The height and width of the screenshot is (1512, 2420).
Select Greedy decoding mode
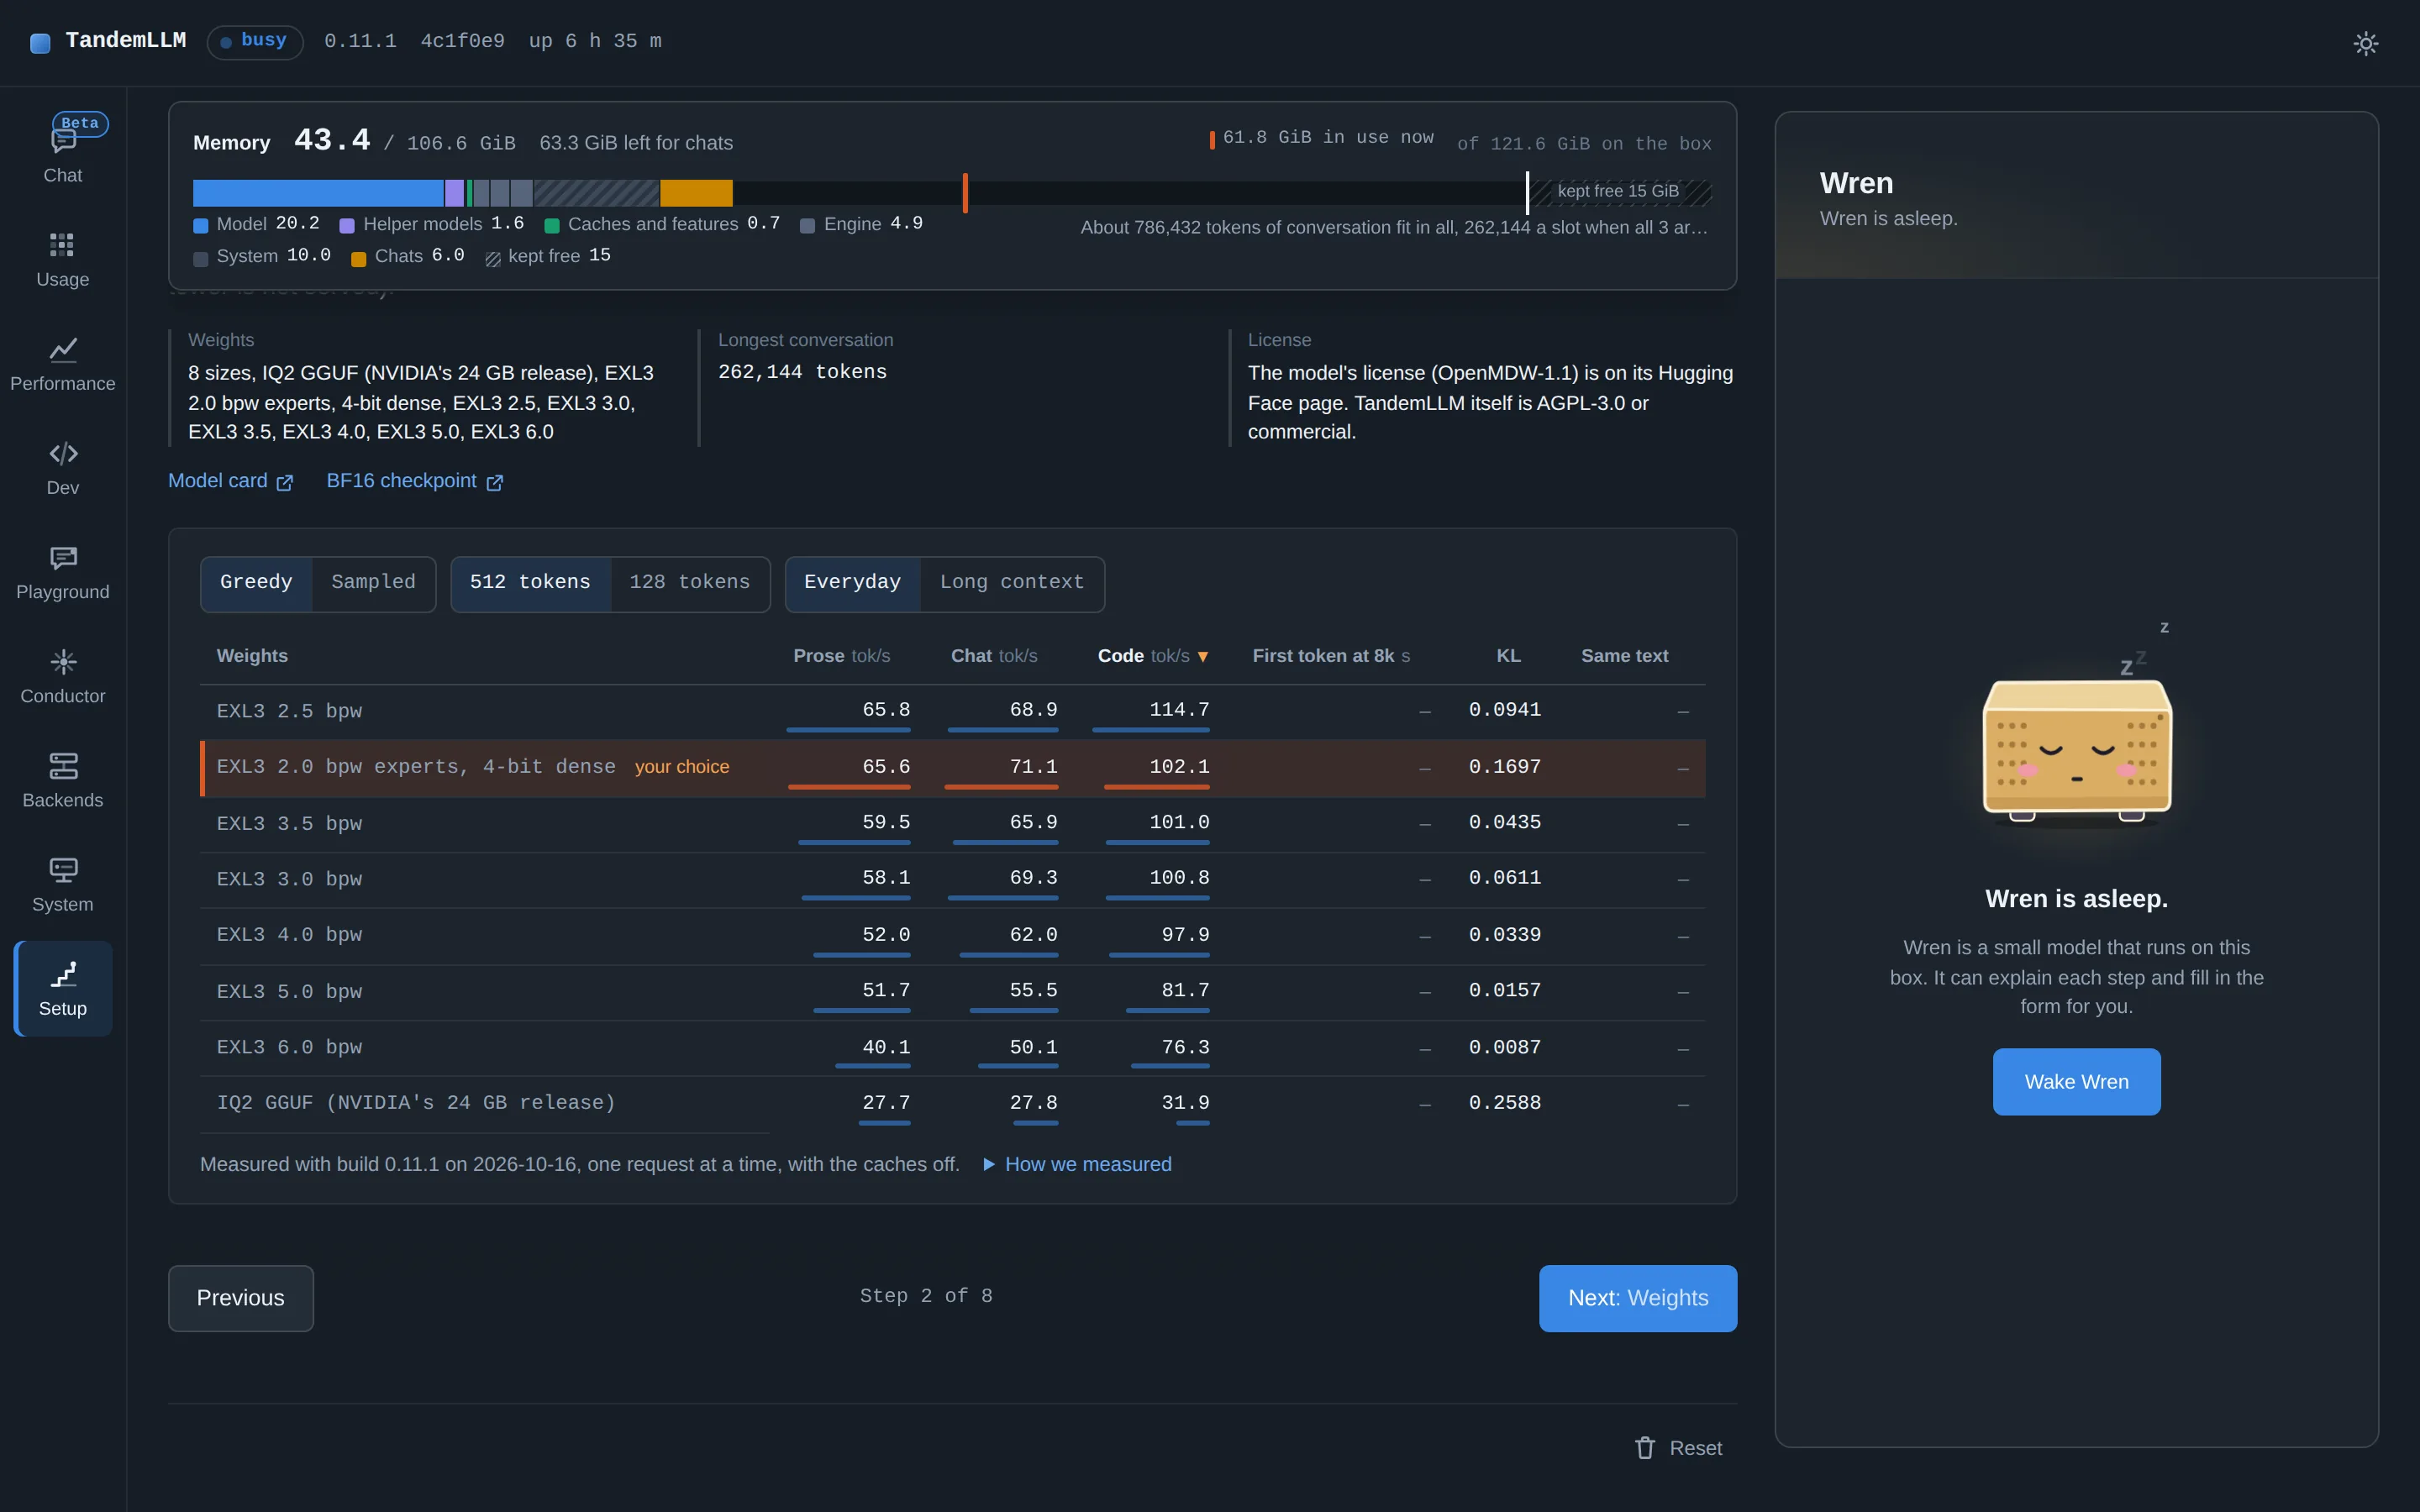click(x=256, y=583)
